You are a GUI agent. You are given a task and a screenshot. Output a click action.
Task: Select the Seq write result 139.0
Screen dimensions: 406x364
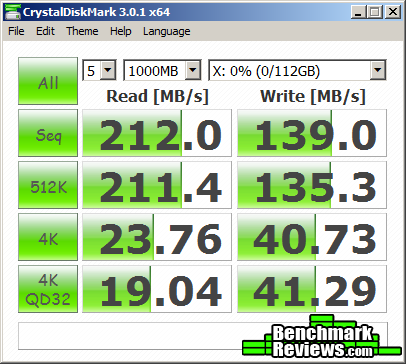[x=312, y=133]
